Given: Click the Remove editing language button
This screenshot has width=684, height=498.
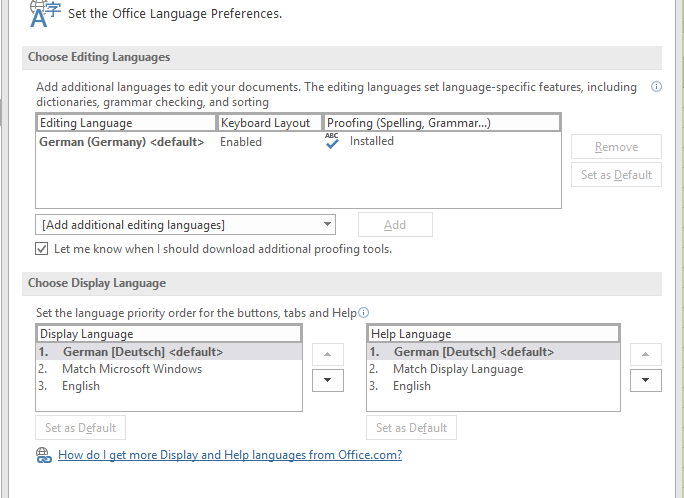Looking at the screenshot, I should [616, 147].
